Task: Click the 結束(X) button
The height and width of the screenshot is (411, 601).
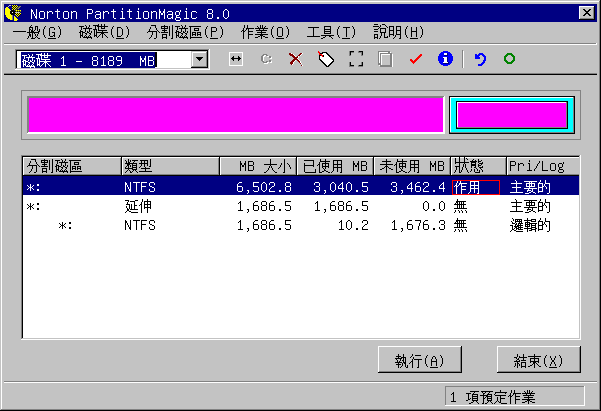Action: 539,360
